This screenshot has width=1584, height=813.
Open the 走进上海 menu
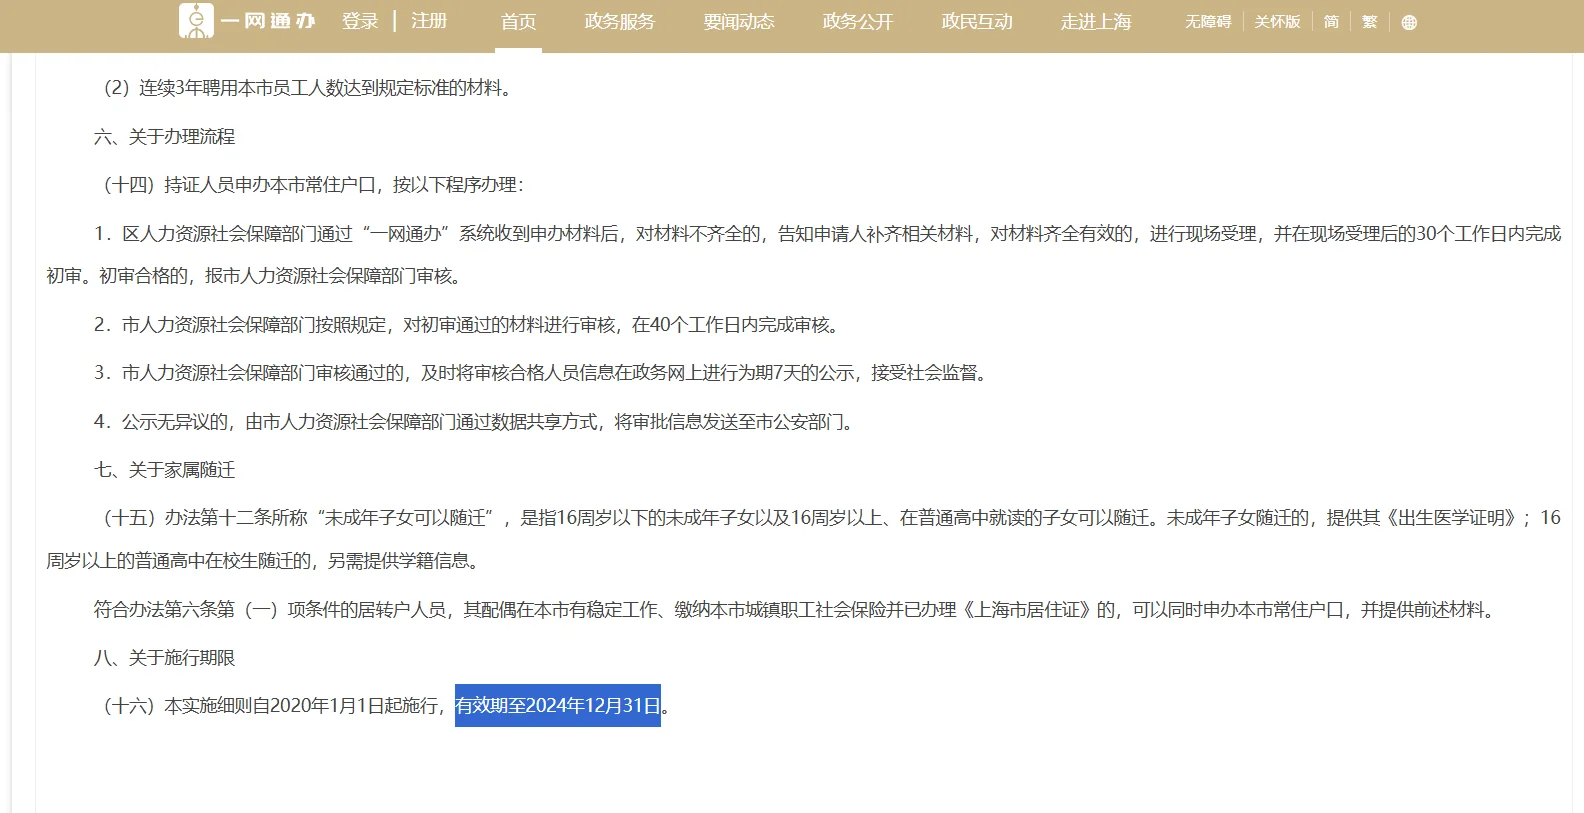click(1096, 22)
